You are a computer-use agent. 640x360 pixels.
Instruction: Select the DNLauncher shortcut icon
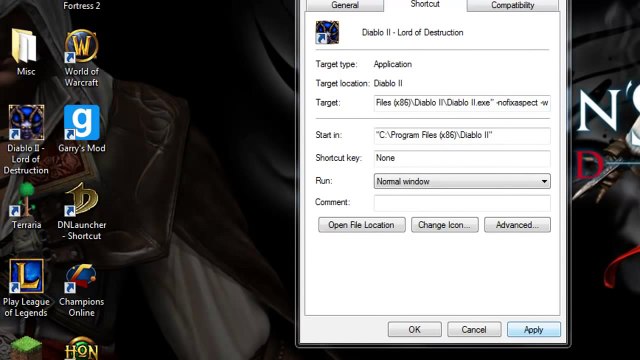coord(81,199)
